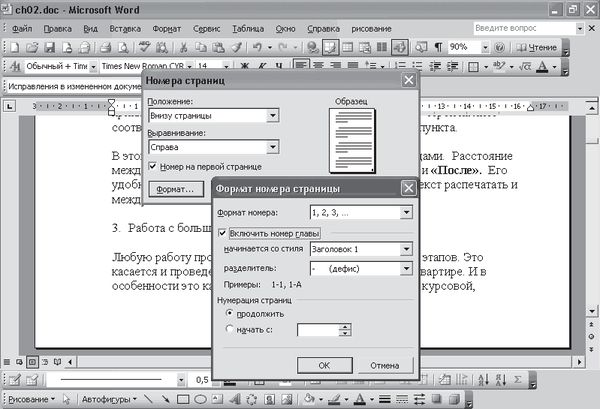Screen dimensions: 600x409
Task: Click the Save icon in toolbar
Action: point(50,47)
